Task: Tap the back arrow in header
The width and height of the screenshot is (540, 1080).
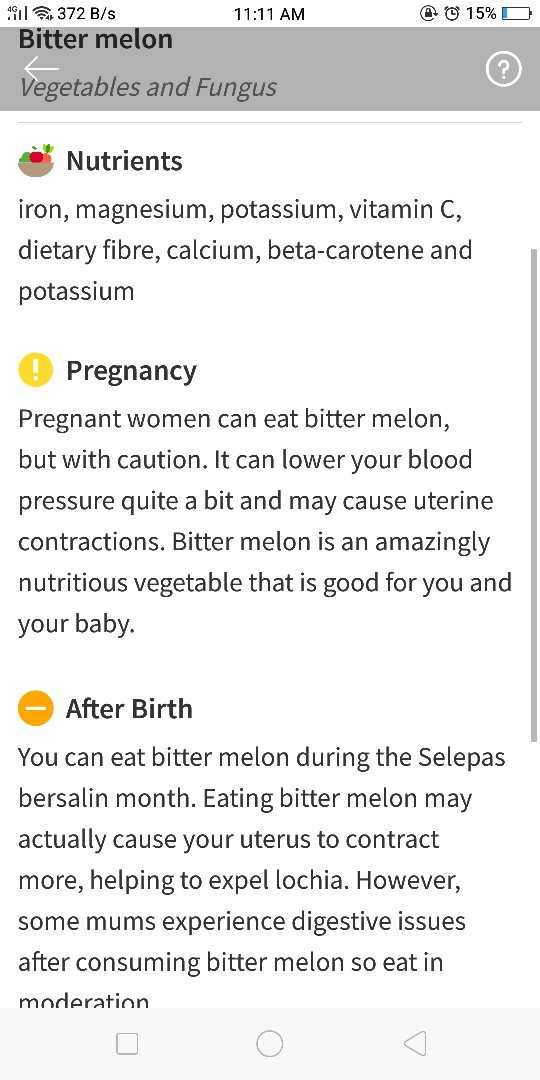Action: pos(41,68)
